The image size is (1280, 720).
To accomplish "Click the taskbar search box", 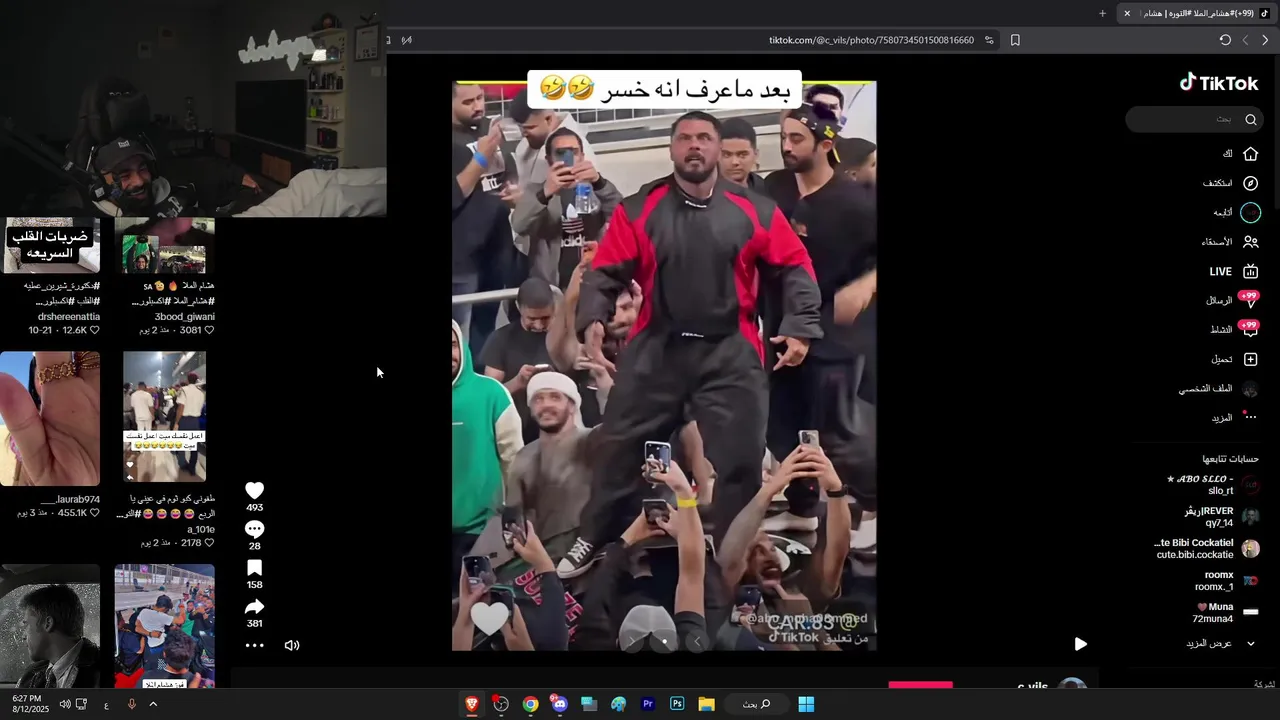I will click(x=755, y=704).
